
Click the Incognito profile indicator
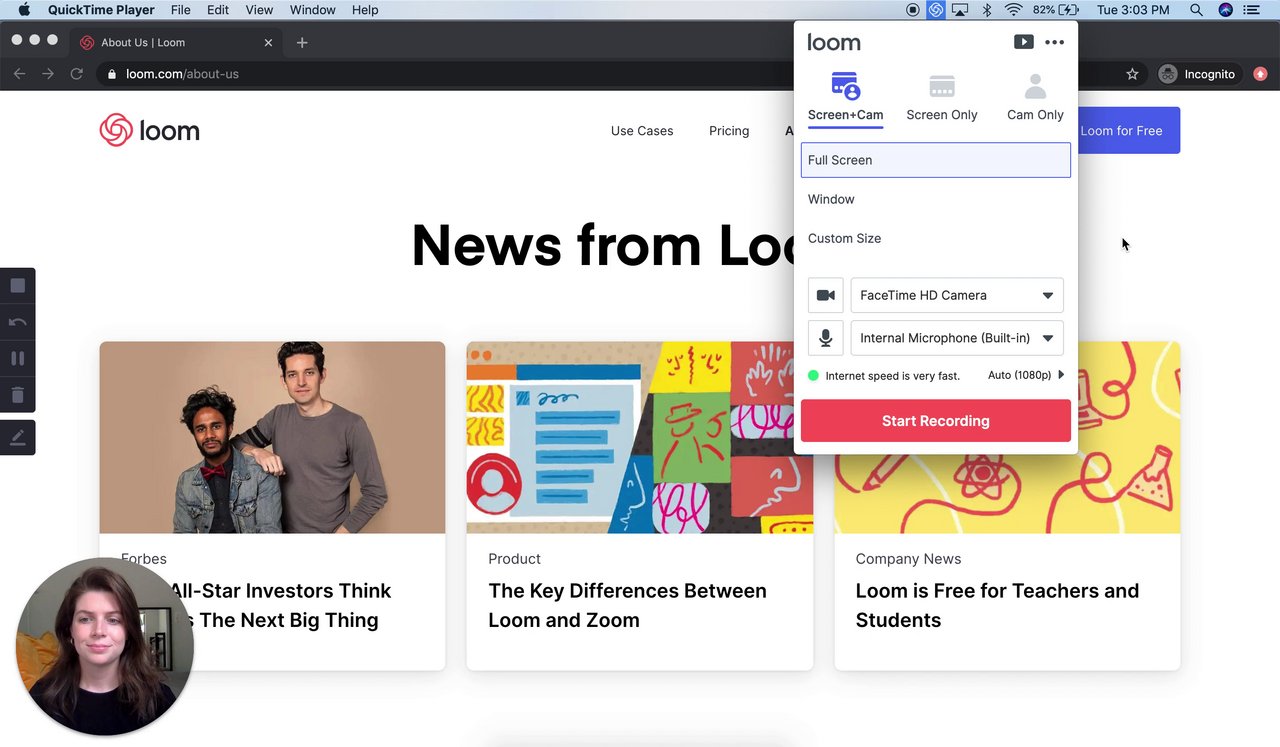tap(1197, 74)
